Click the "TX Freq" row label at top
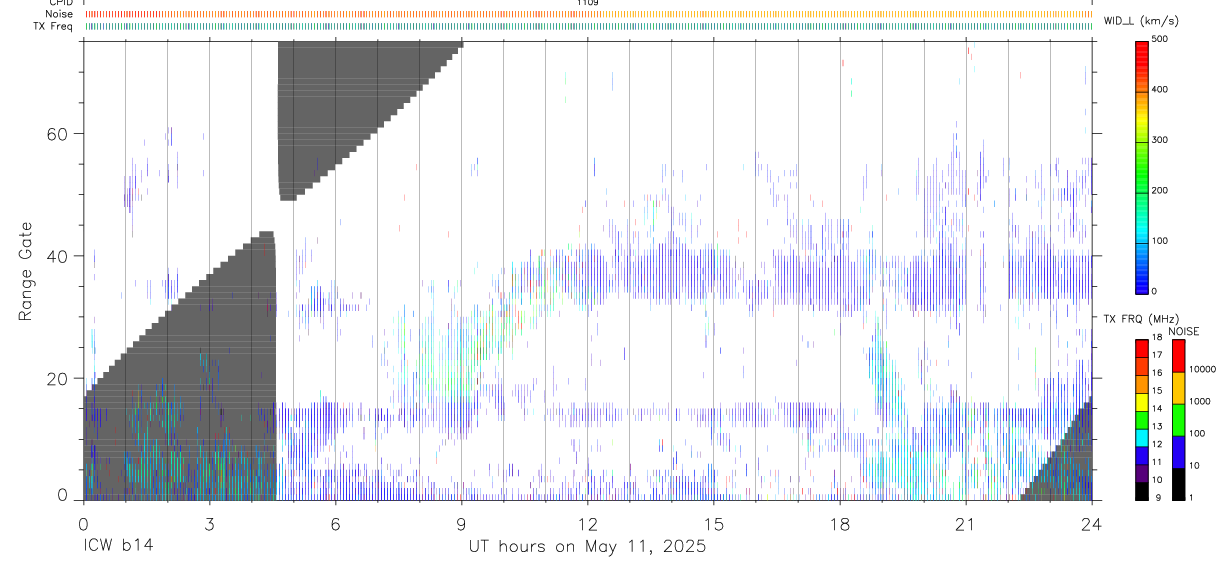 [53, 26]
